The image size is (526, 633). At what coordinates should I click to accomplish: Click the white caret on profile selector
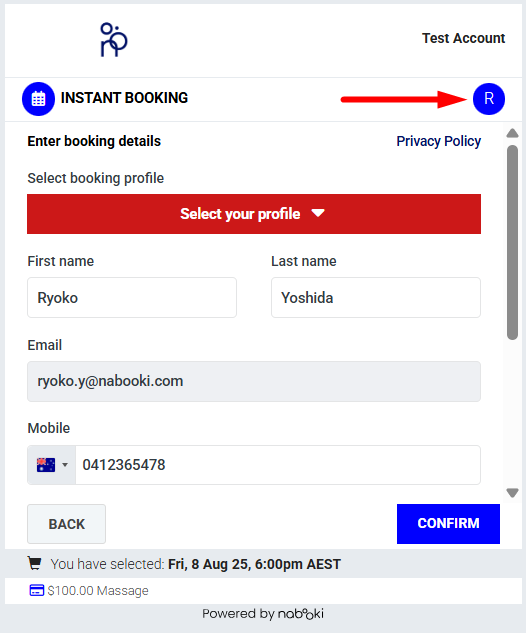tap(318, 213)
